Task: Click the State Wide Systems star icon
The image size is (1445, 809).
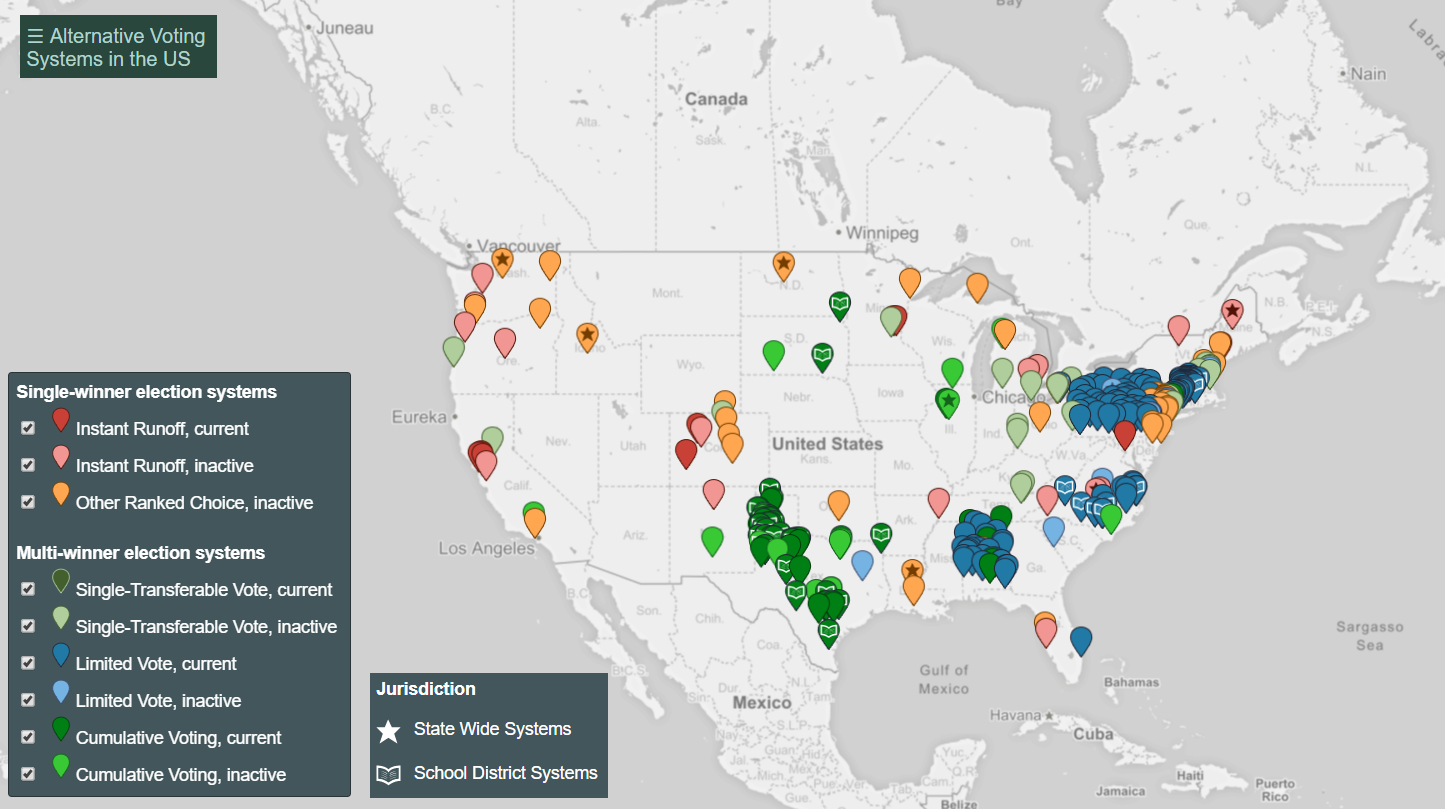Action: coord(389,730)
